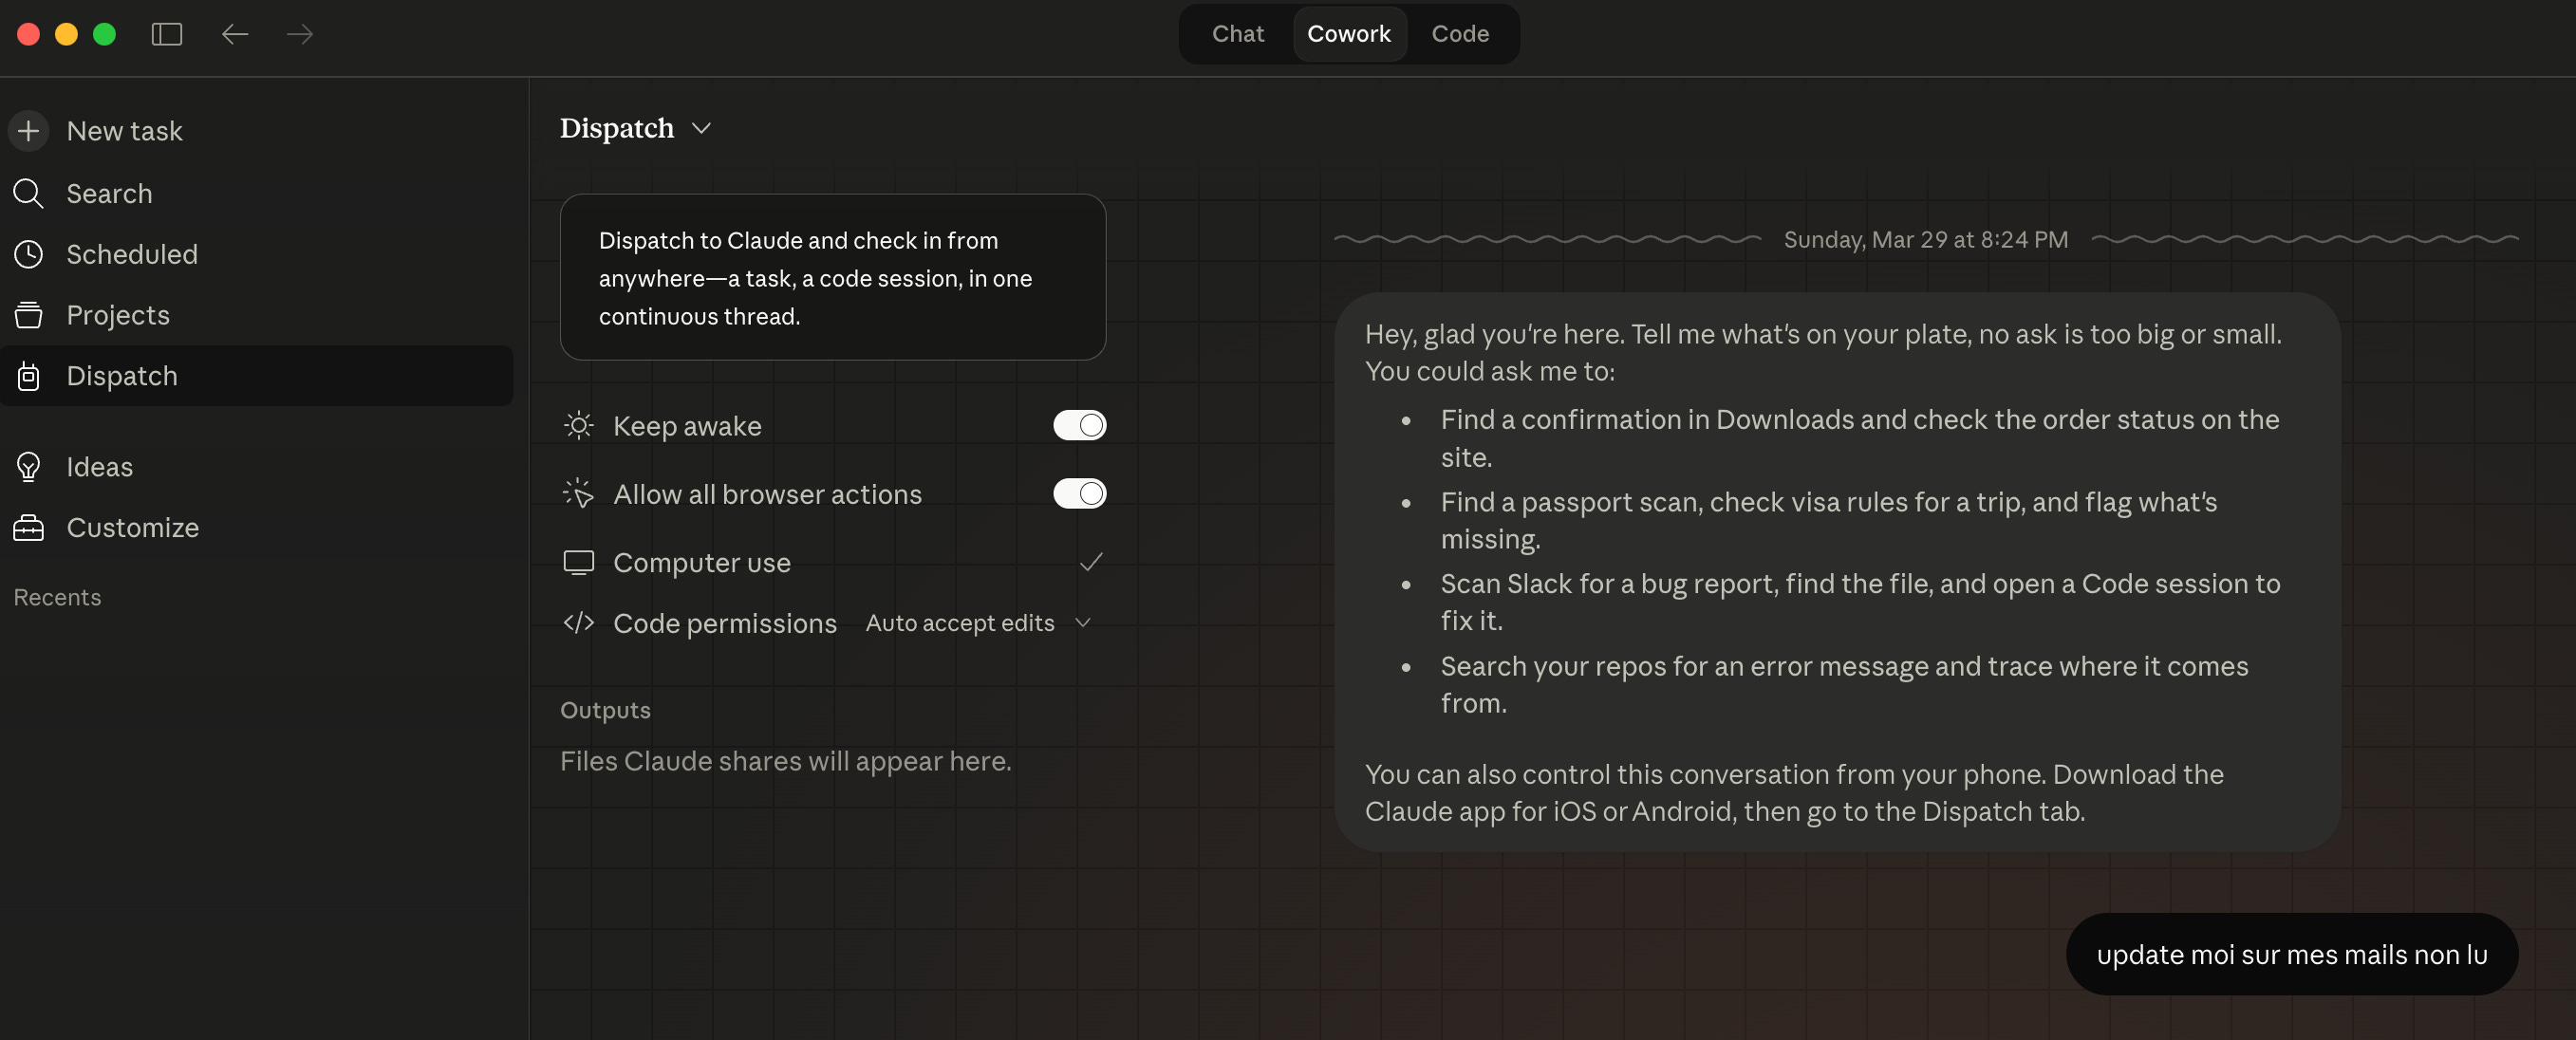2576x1040 pixels.
Task: Switch to the Code tab
Action: (x=1460, y=34)
